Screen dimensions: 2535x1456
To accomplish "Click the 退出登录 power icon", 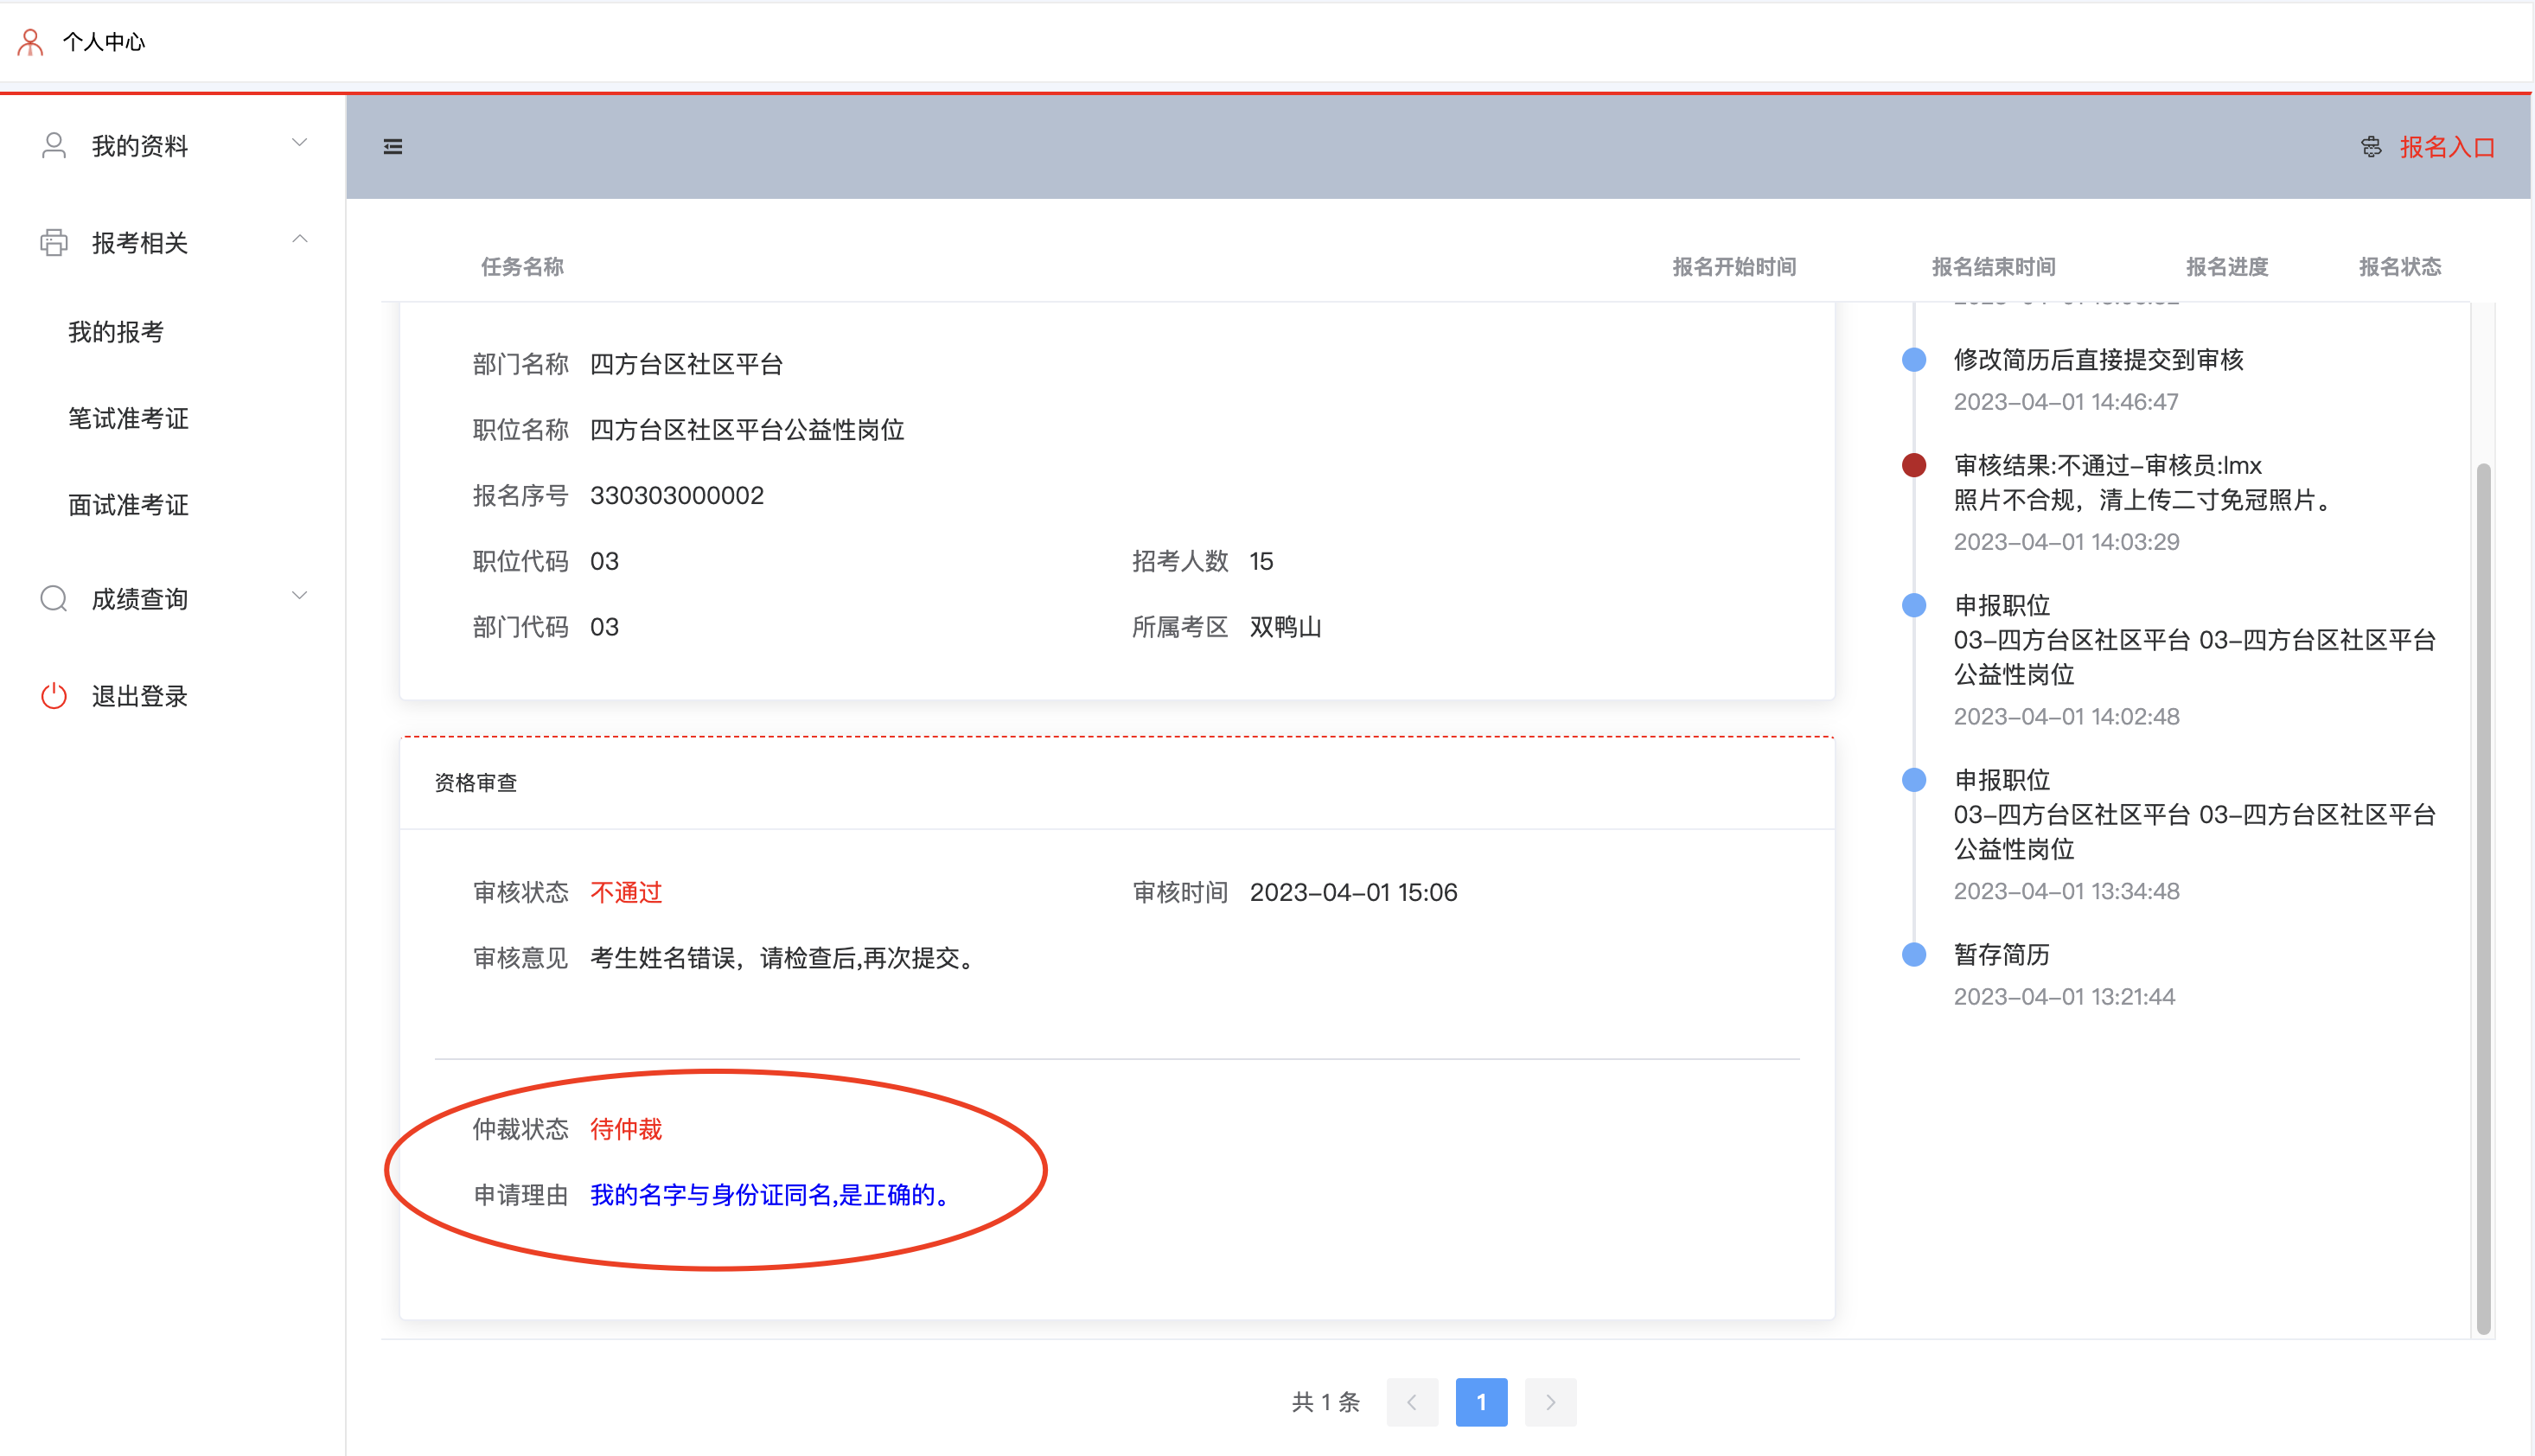I will point(54,696).
